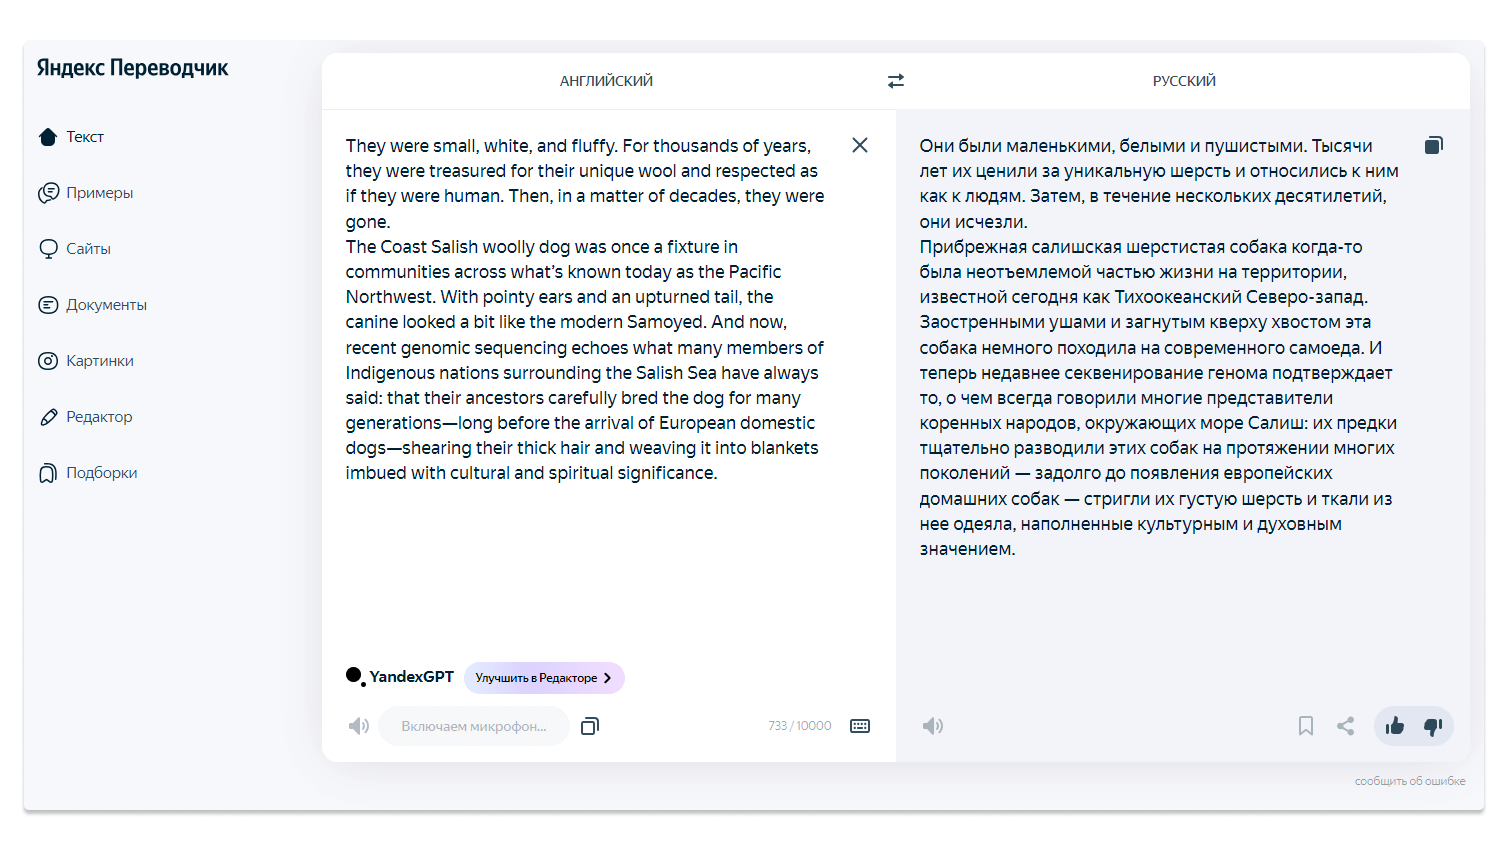The width and height of the screenshot is (1507, 850).
Task: Click Улучшить в Редакторе button
Action: pyautogui.click(x=544, y=678)
